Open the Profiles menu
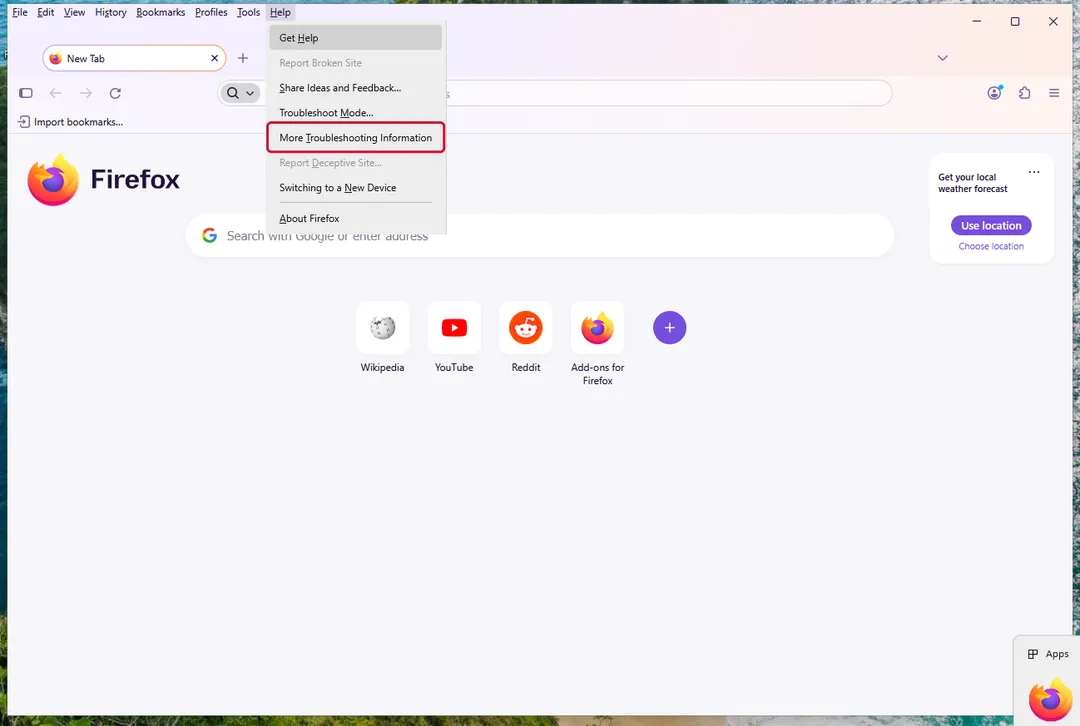Image resolution: width=1080 pixels, height=726 pixels. (x=211, y=12)
